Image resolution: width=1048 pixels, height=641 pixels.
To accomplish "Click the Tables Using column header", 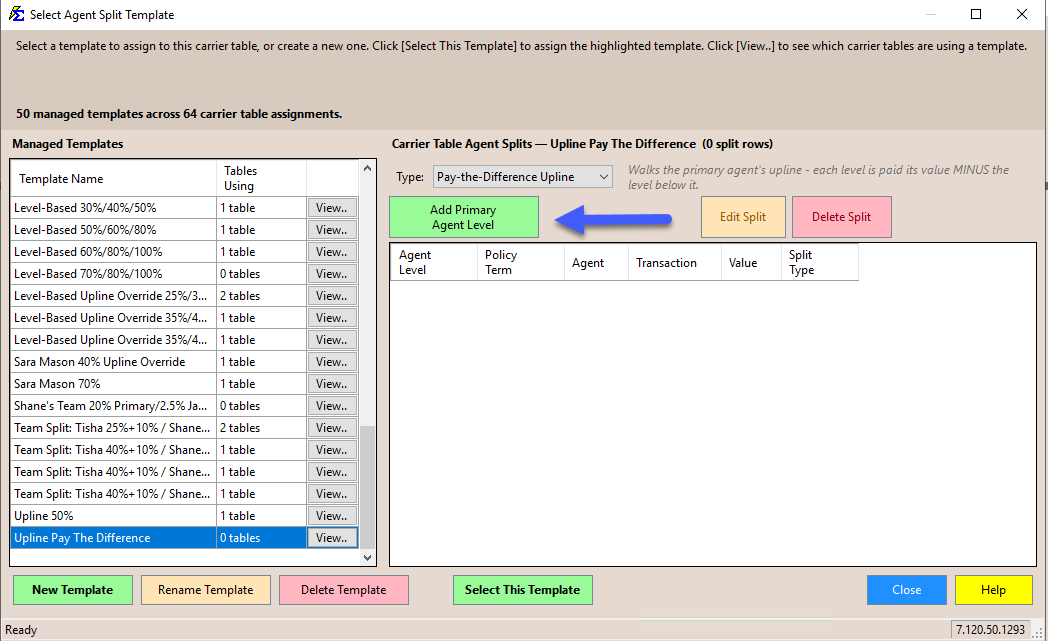I will pyautogui.click(x=261, y=178).
